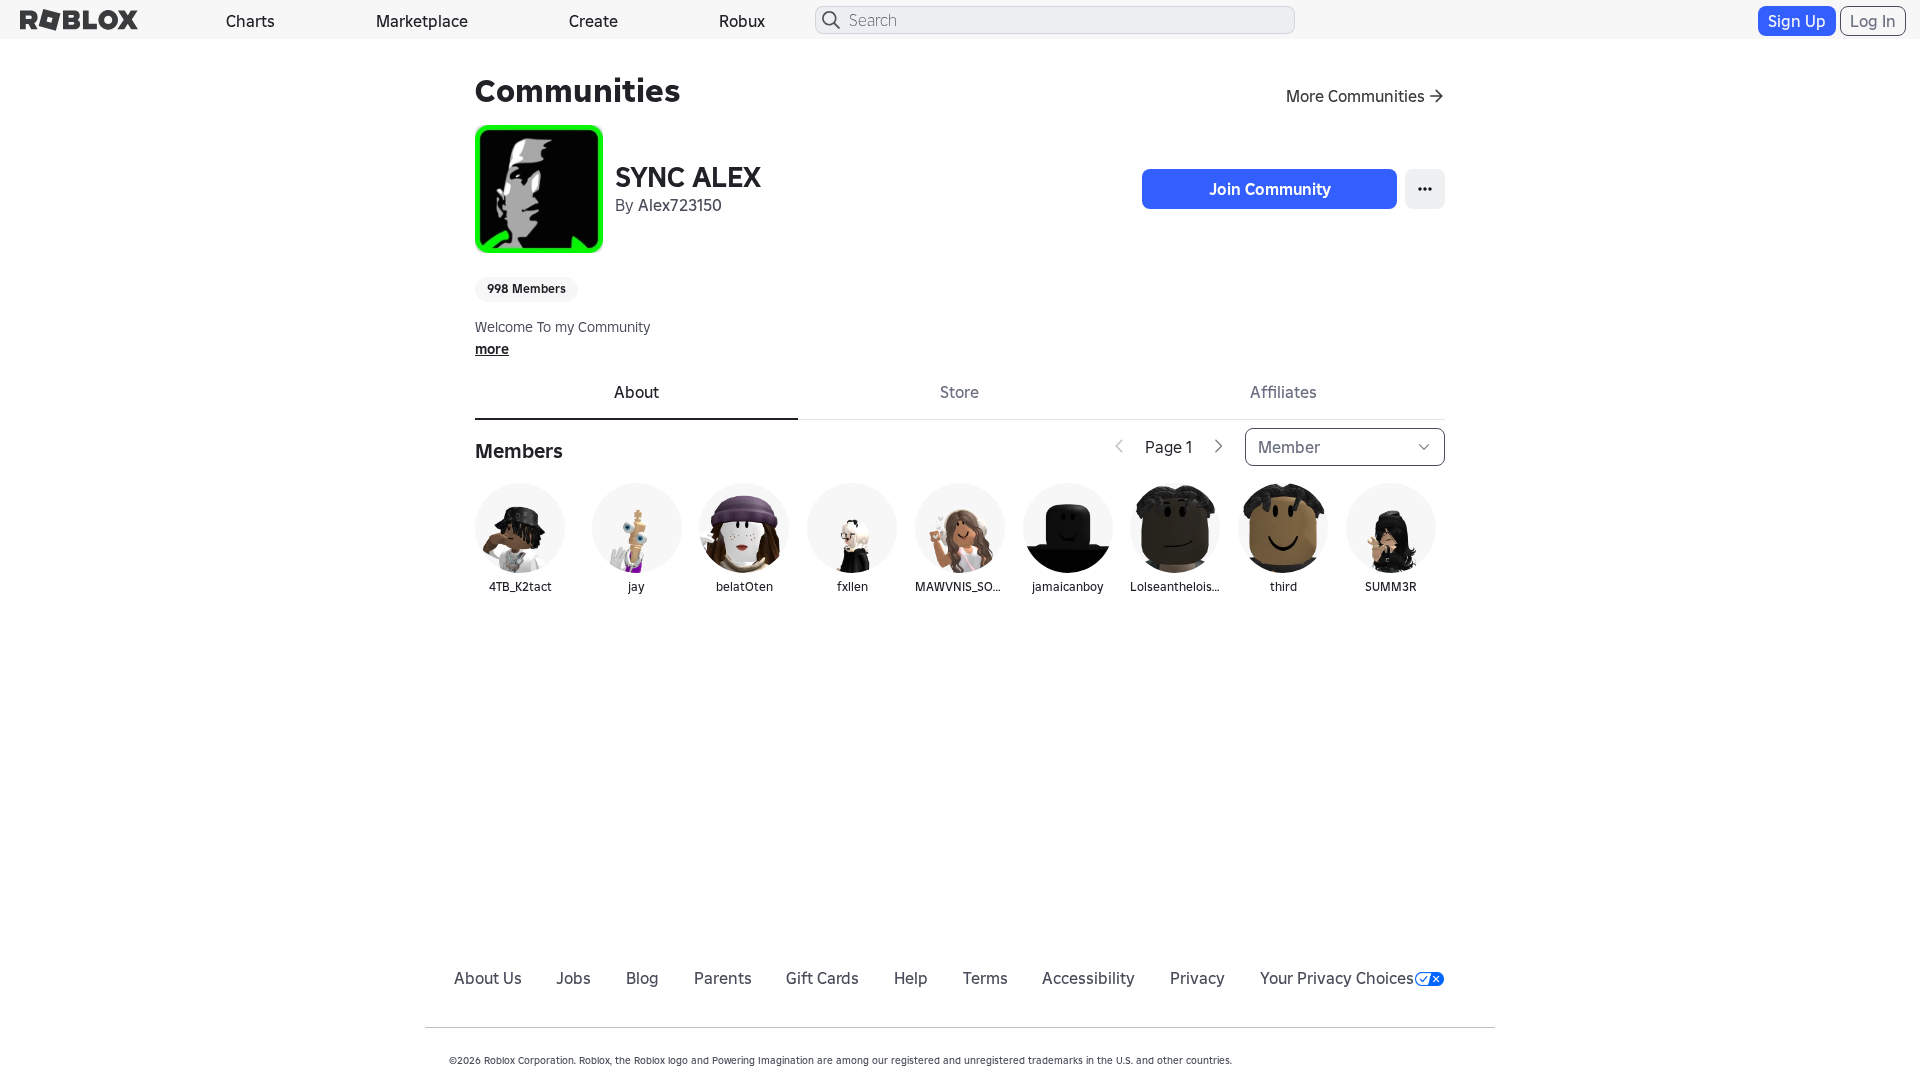Visit creator Alex723150's profile link
The height and width of the screenshot is (1080, 1920).
pos(680,205)
